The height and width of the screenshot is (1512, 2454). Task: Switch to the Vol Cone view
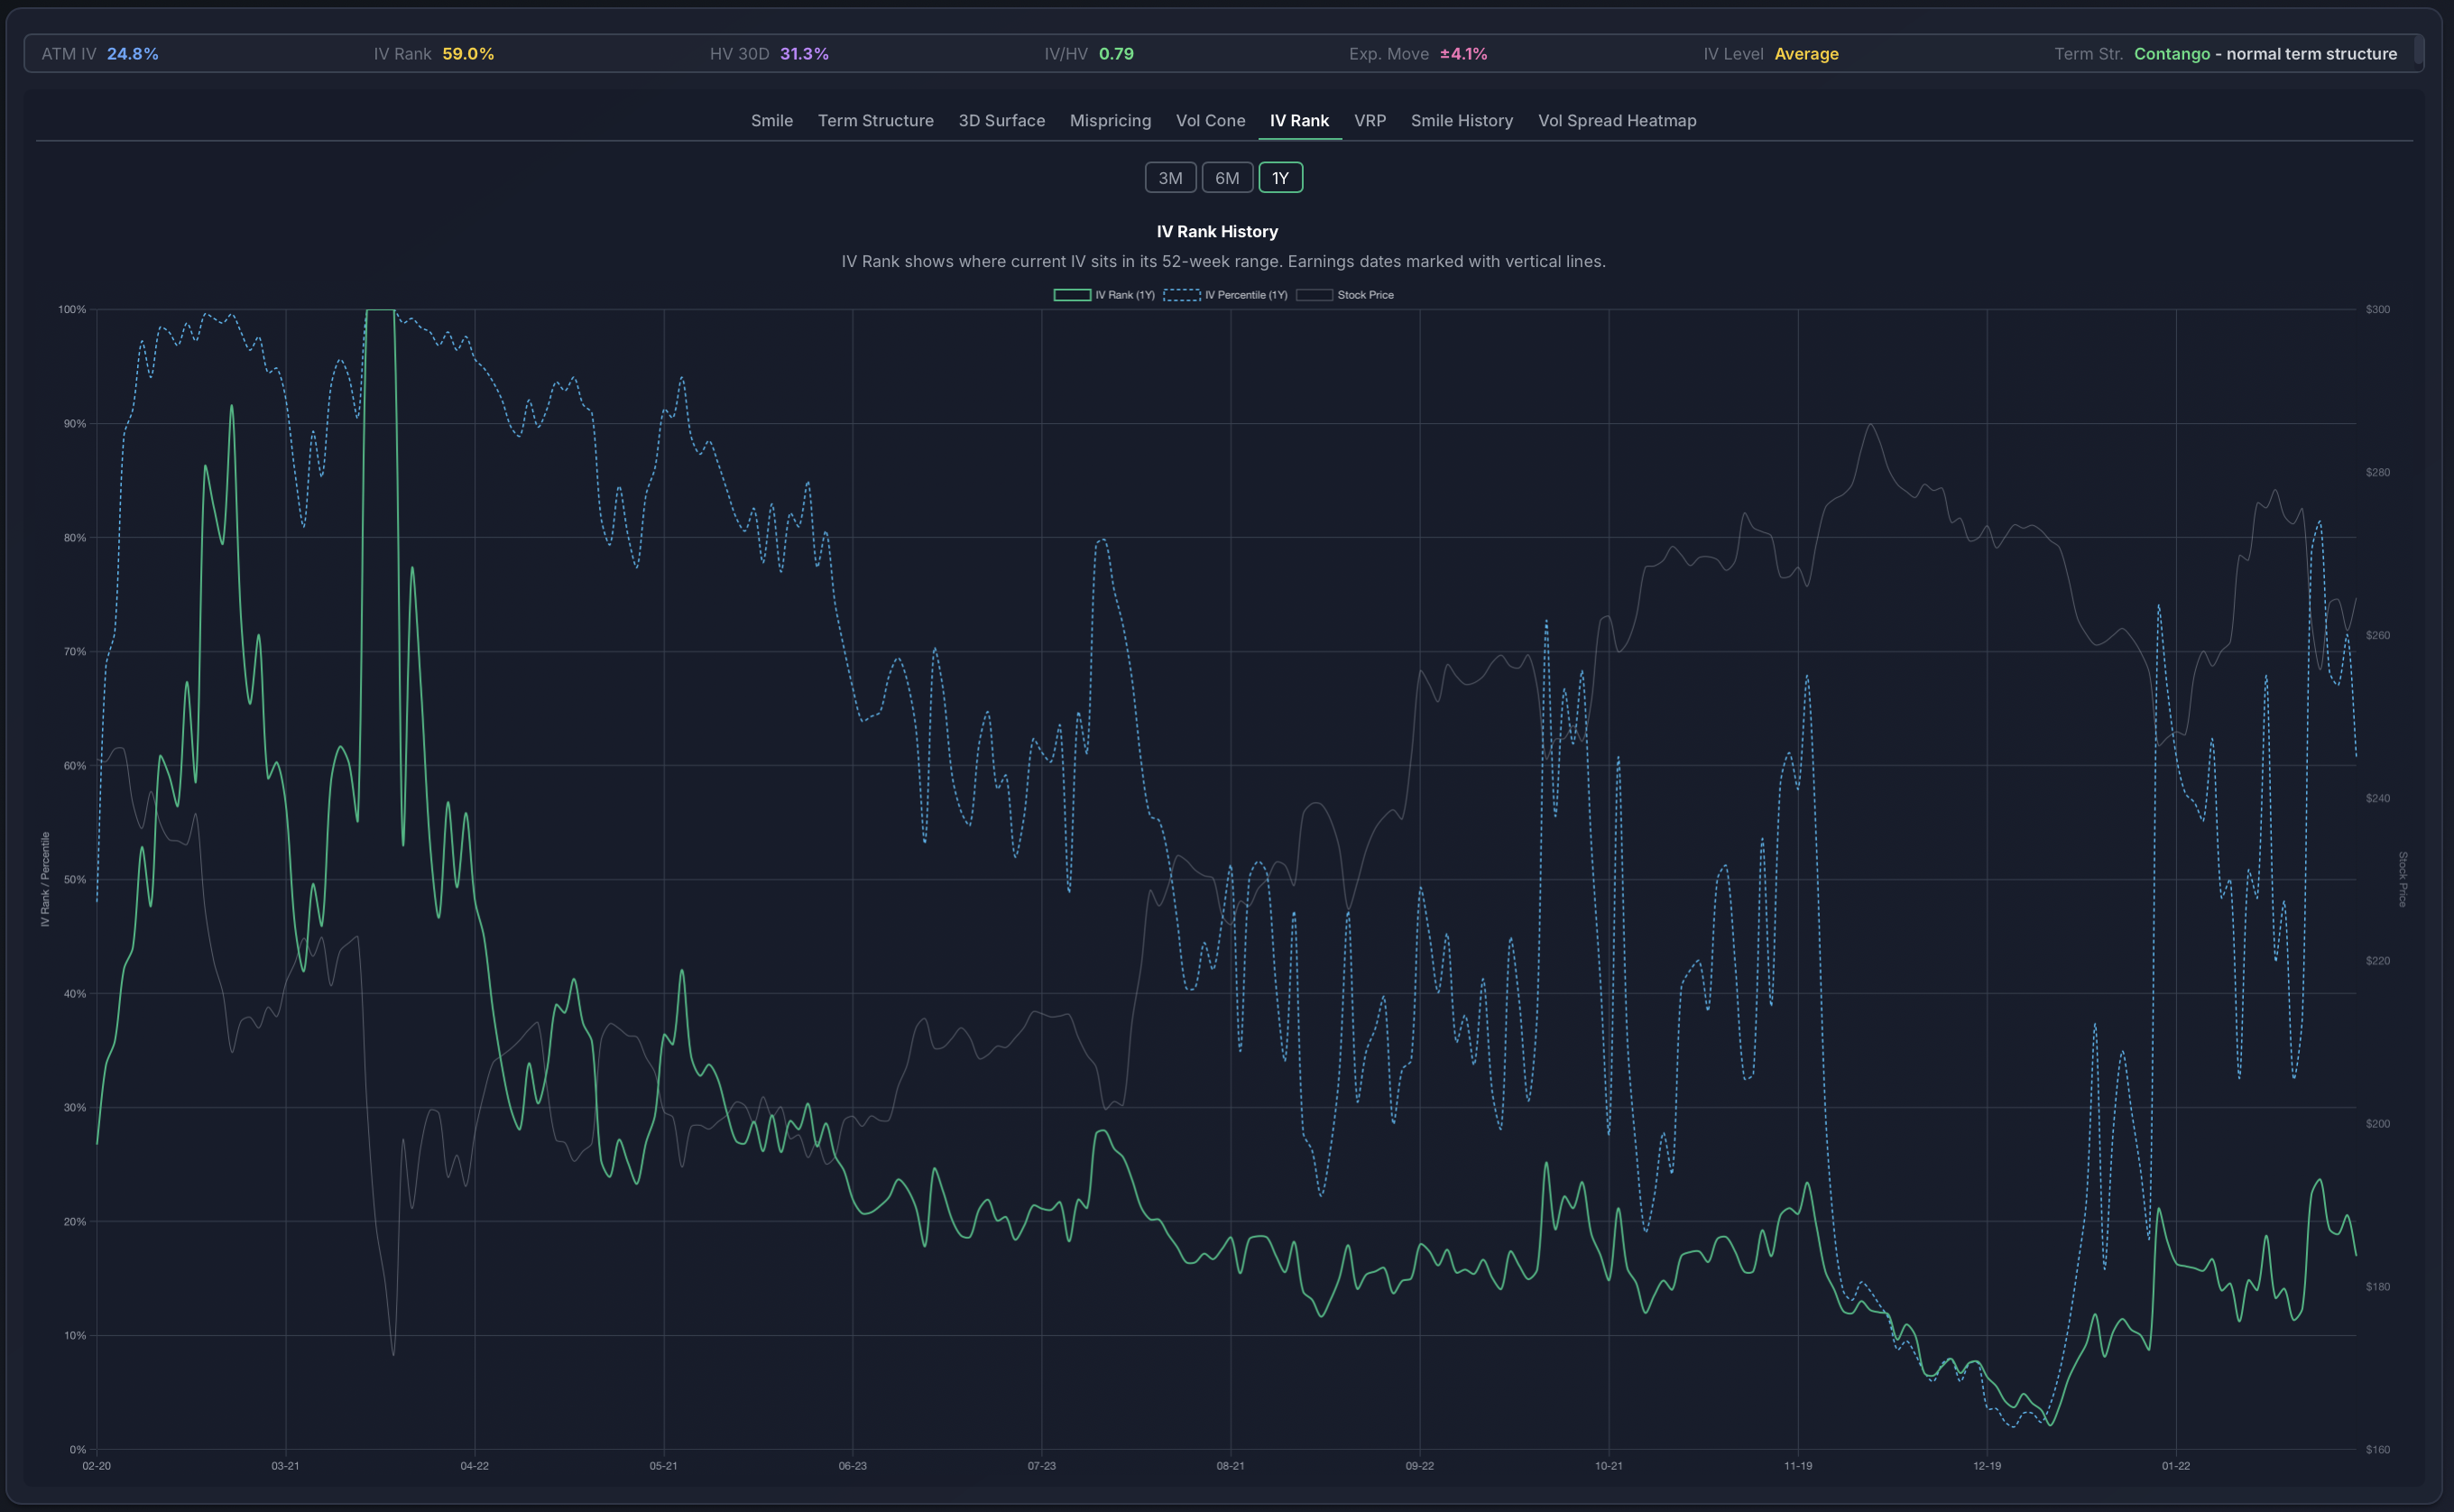(1210, 121)
